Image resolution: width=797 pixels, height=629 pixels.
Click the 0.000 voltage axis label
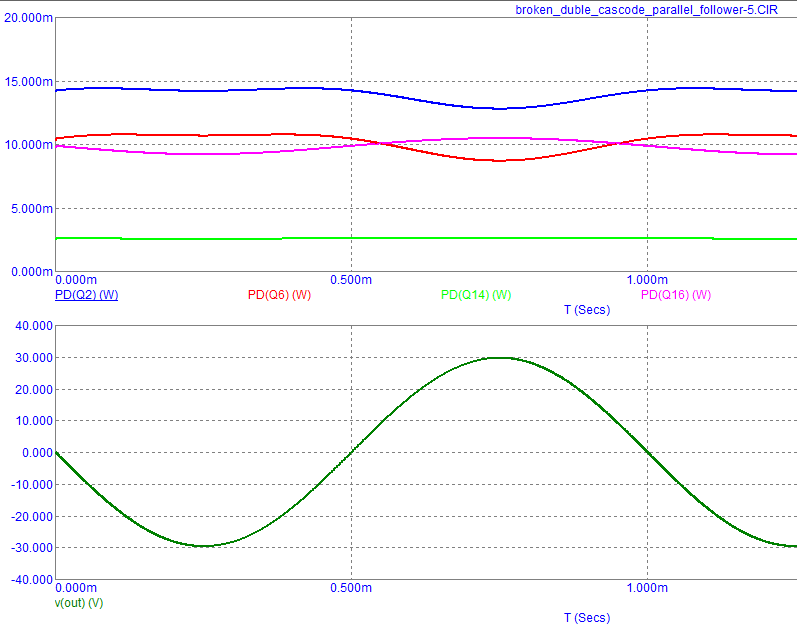point(38,453)
